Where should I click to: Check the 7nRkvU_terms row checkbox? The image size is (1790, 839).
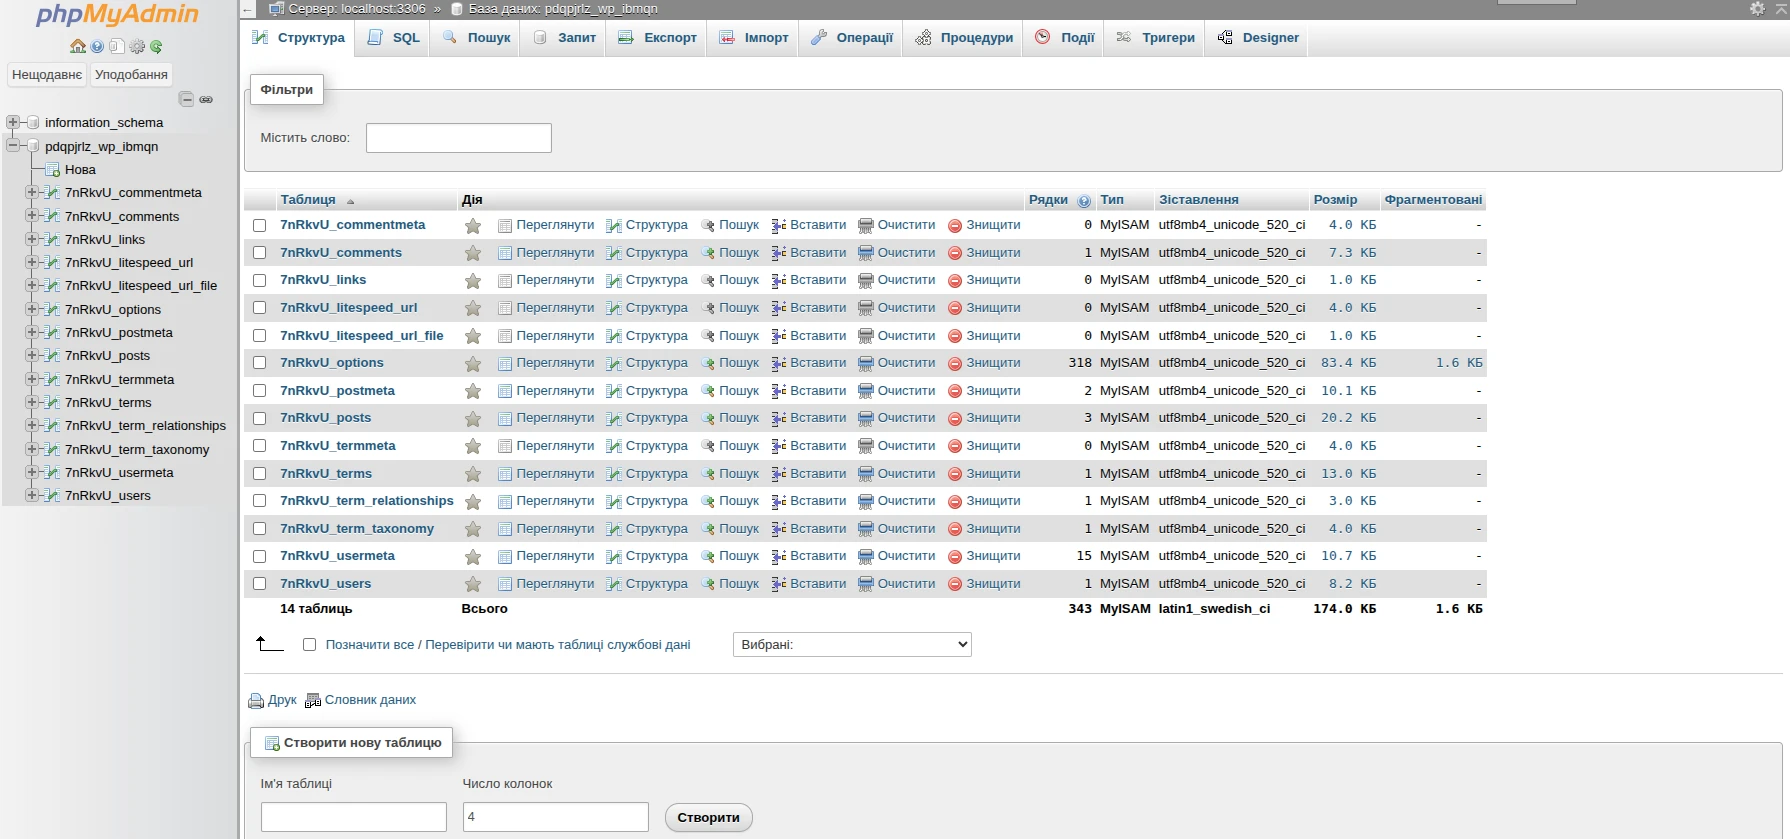pyautogui.click(x=260, y=474)
